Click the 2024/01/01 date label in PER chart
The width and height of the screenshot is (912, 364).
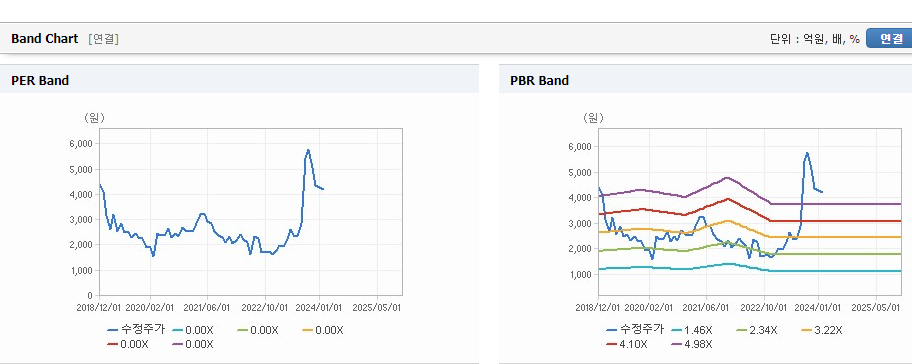click(x=320, y=307)
